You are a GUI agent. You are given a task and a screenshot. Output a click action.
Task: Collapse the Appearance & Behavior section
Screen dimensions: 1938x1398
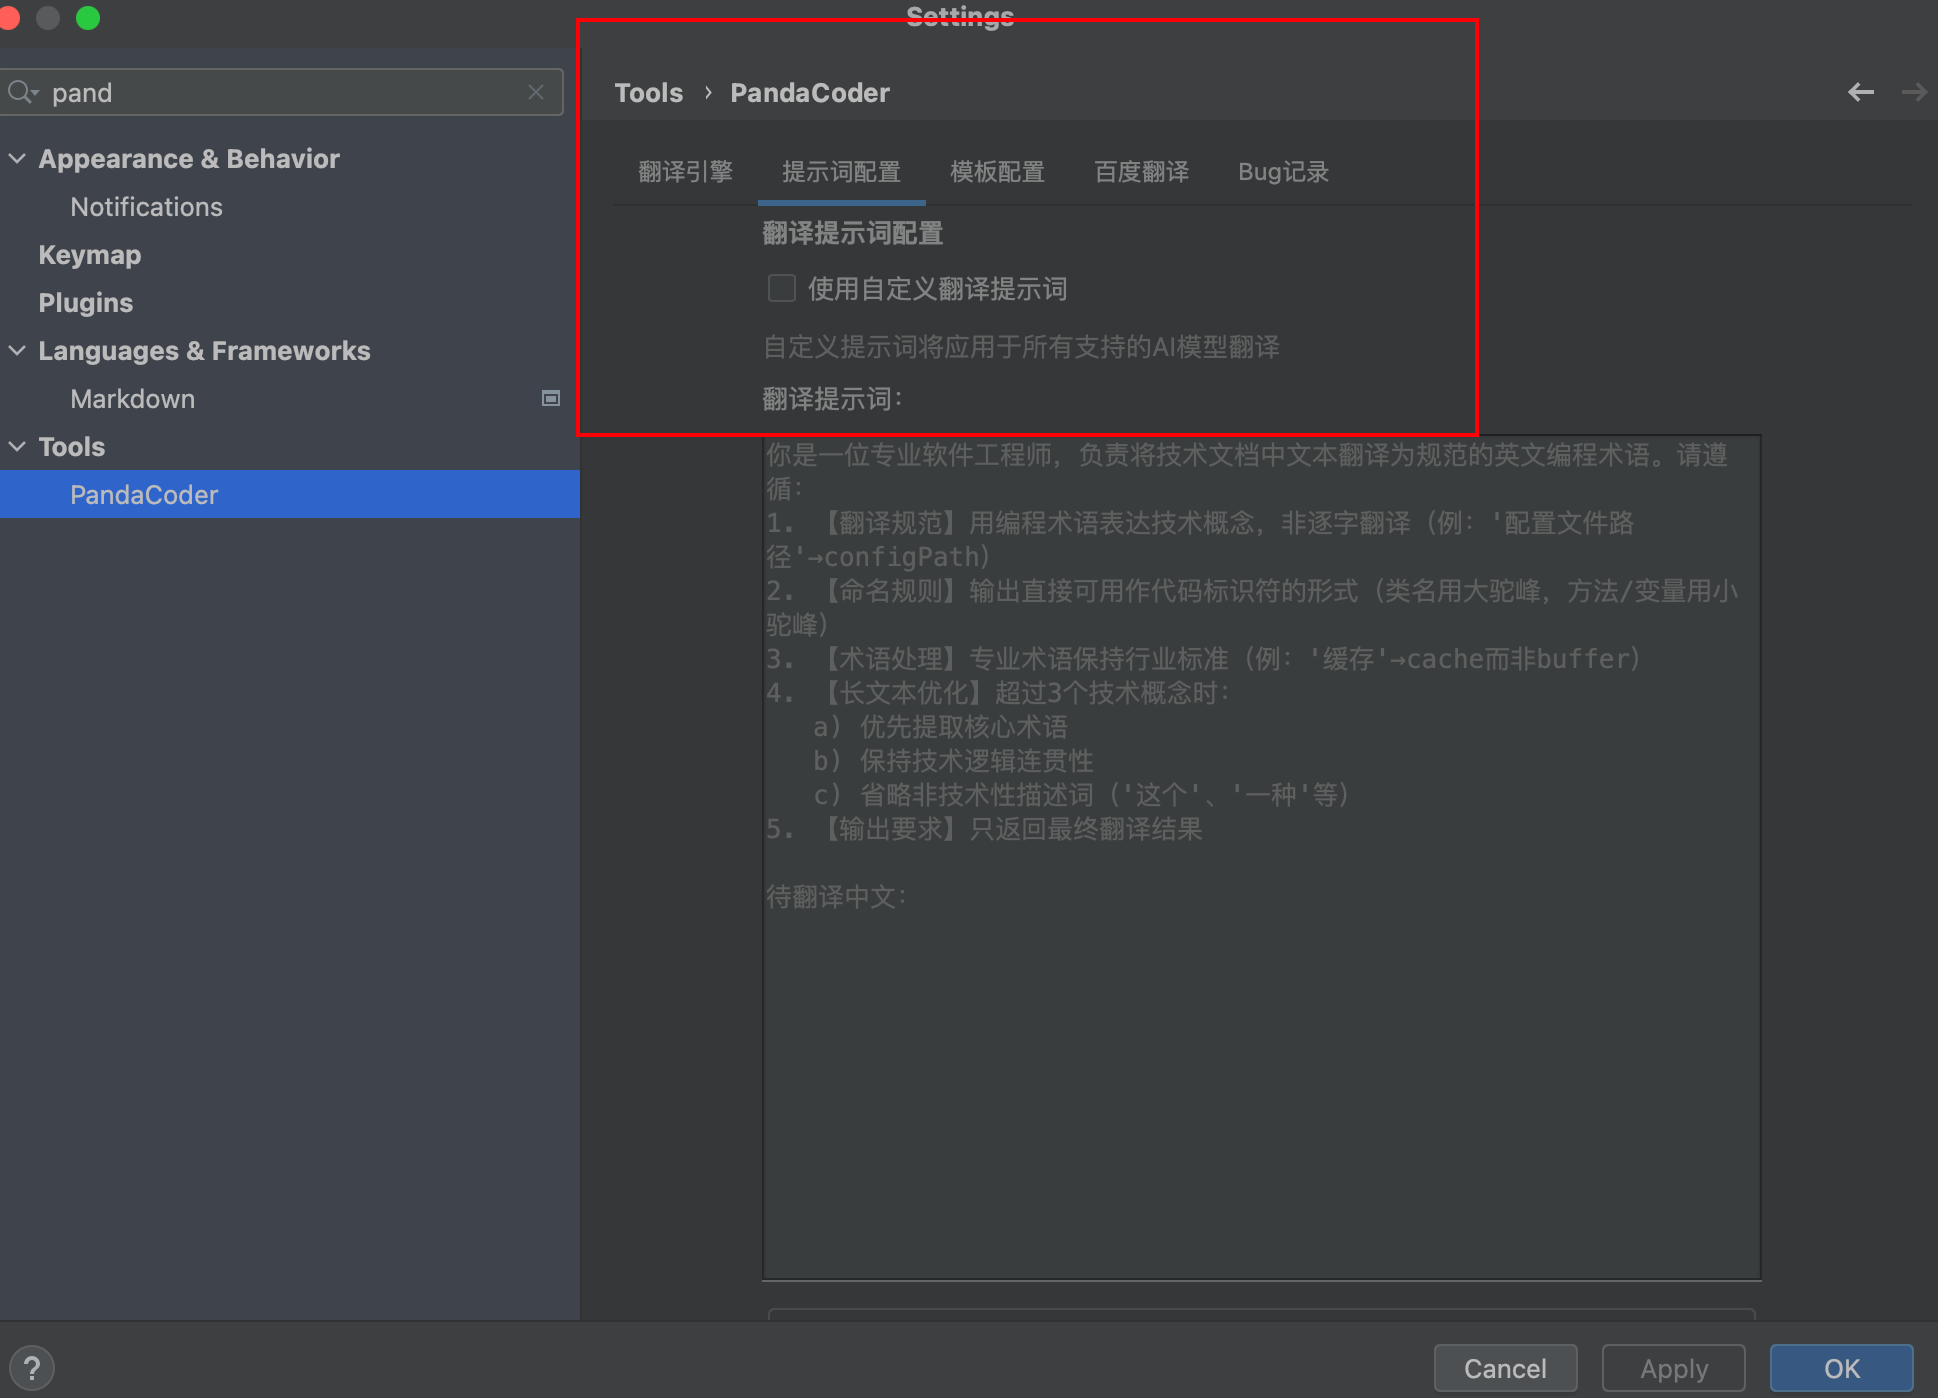(x=17, y=158)
